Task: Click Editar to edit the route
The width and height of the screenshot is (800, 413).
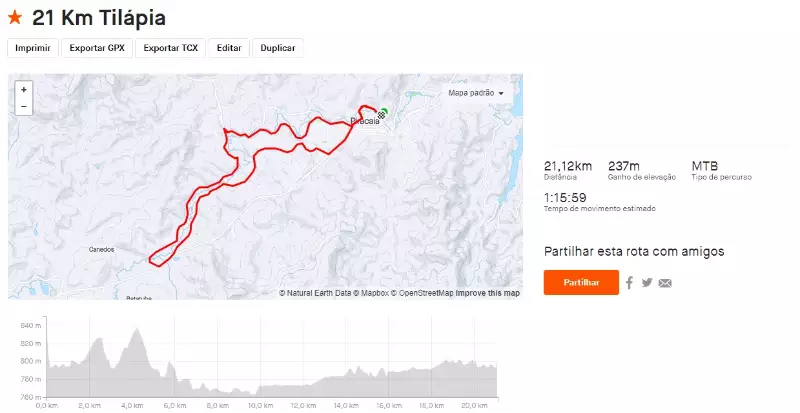Action: point(229,48)
